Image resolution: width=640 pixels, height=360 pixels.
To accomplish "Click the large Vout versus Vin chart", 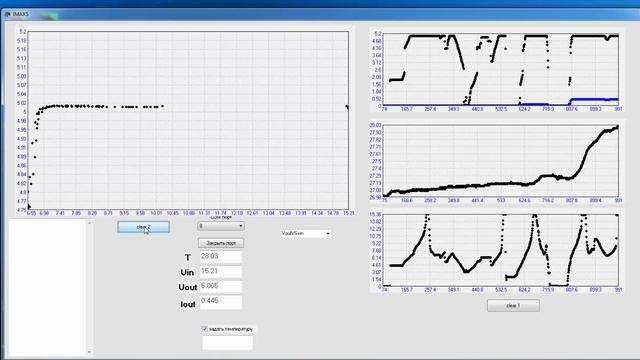I will [x=188, y=120].
